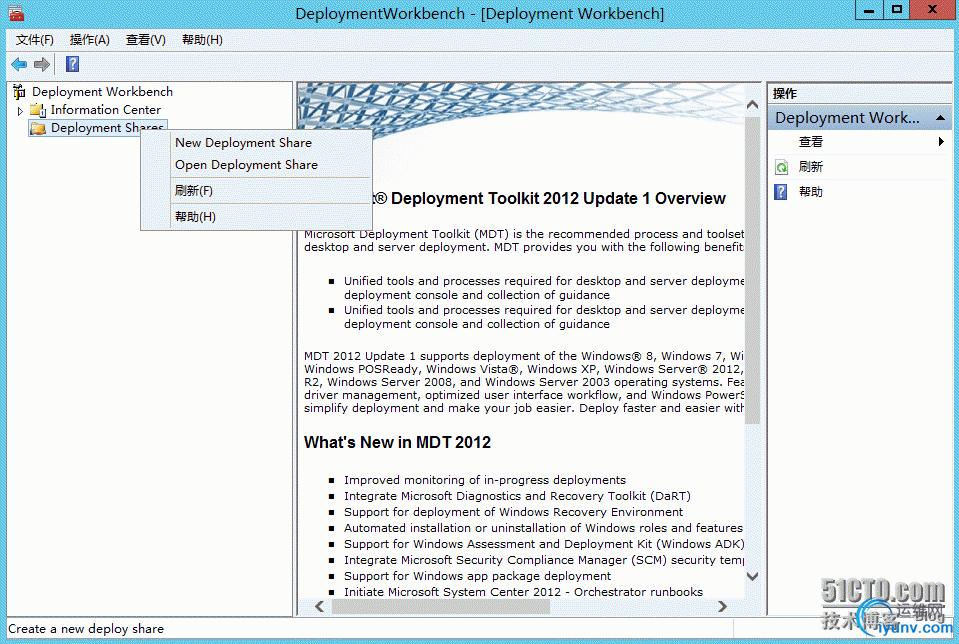Click the vertical scrollbar up arrow
This screenshot has height=644, width=959.
coord(753,105)
